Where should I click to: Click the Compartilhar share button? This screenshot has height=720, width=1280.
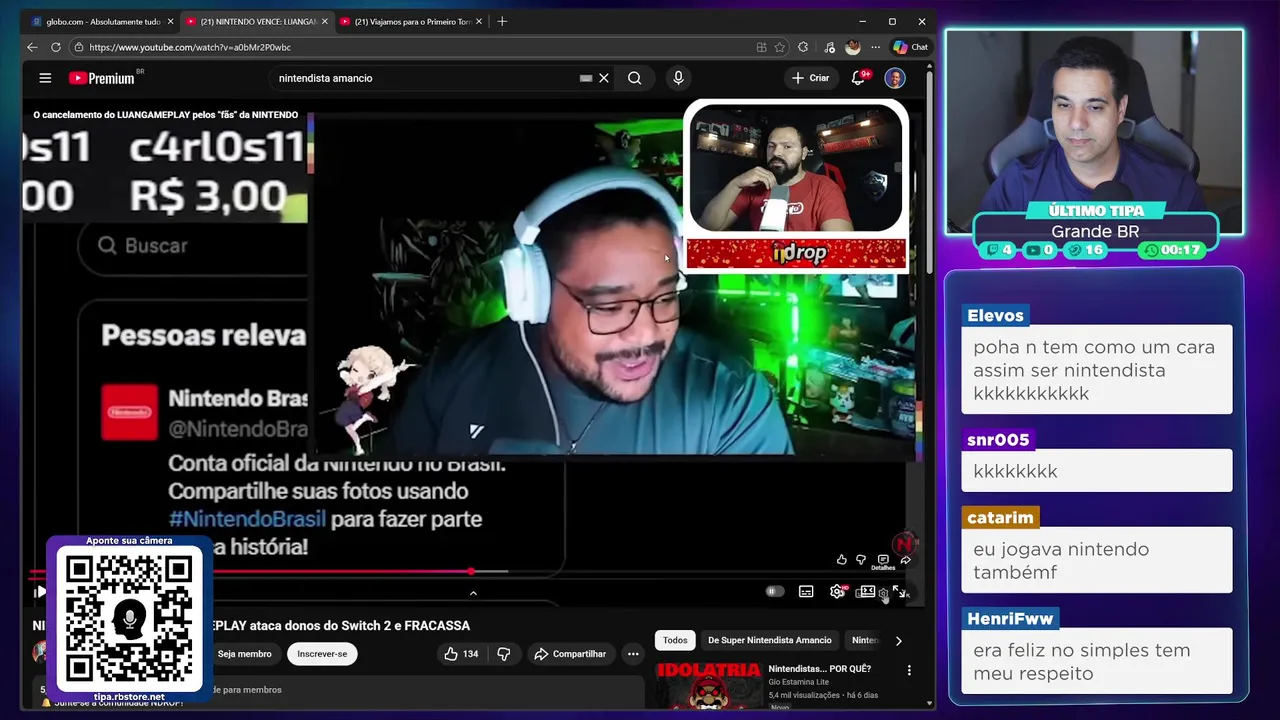(x=570, y=654)
